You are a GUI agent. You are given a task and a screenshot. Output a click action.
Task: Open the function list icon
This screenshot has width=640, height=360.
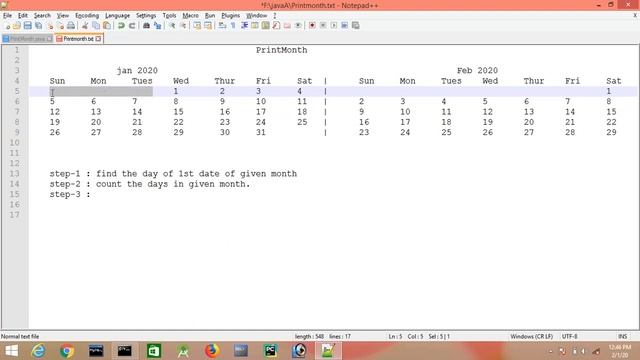coord(276,26)
